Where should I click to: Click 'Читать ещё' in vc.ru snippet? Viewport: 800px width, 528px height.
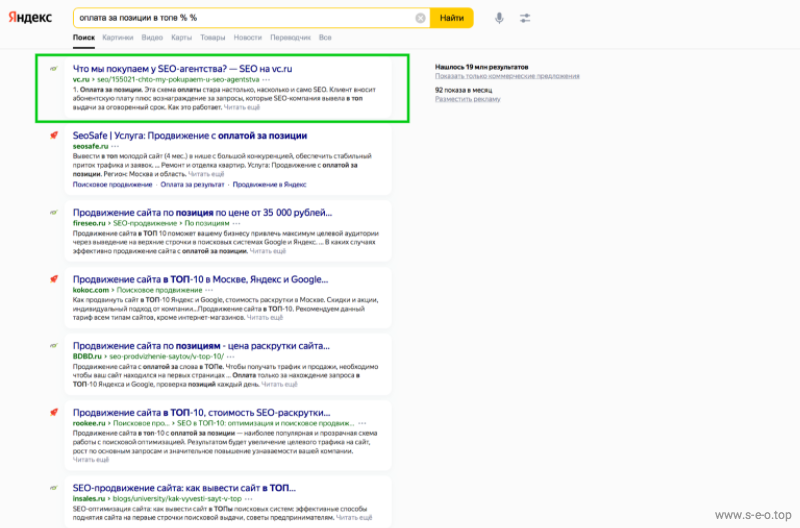click(242, 107)
